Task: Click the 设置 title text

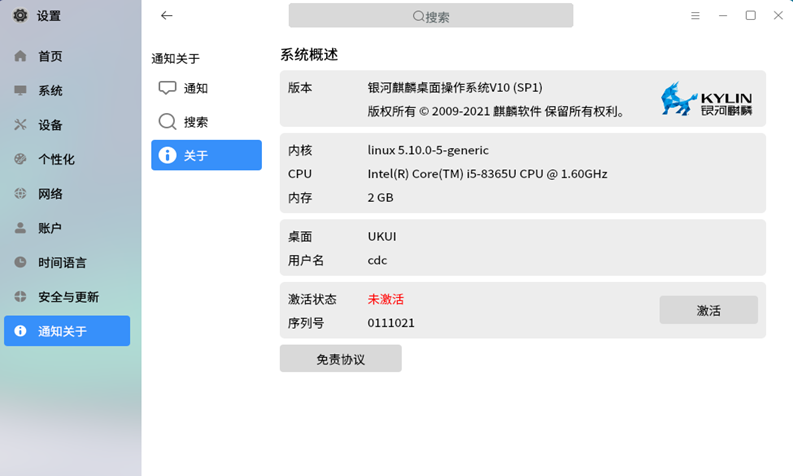Action: tap(49, 16)
